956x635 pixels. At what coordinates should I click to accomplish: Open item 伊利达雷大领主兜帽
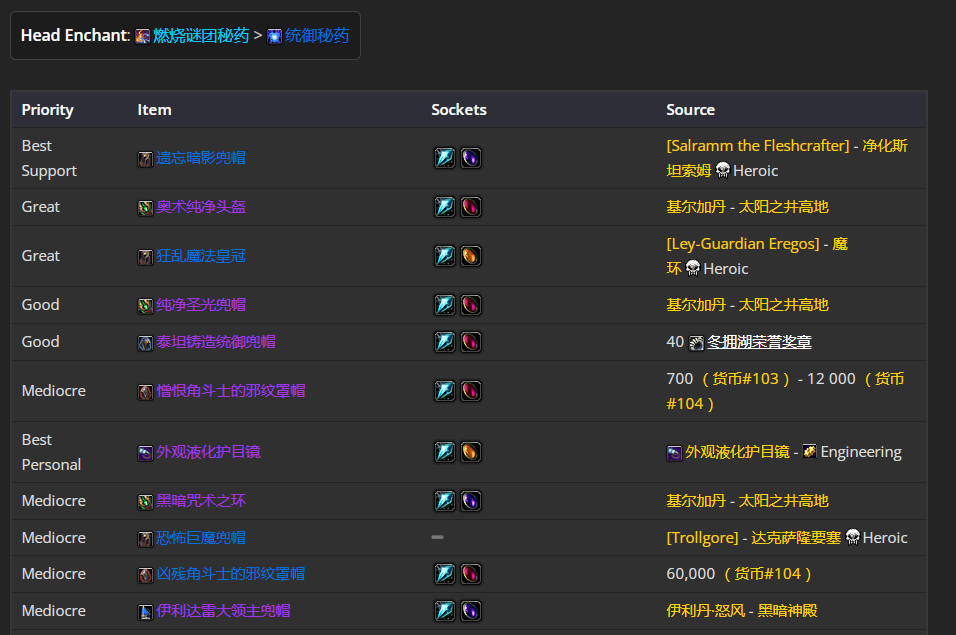(x=223, y=611)
